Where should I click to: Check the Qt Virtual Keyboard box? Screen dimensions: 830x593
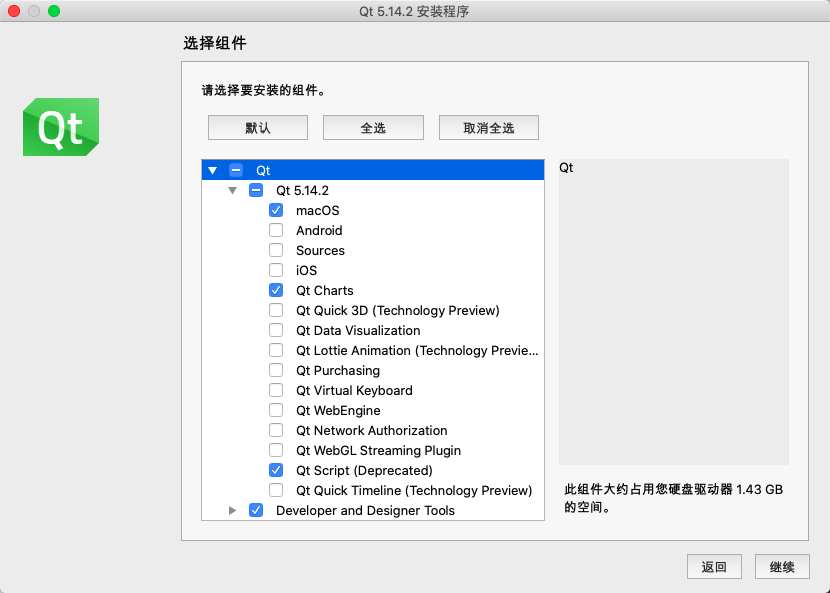(276, 391)
